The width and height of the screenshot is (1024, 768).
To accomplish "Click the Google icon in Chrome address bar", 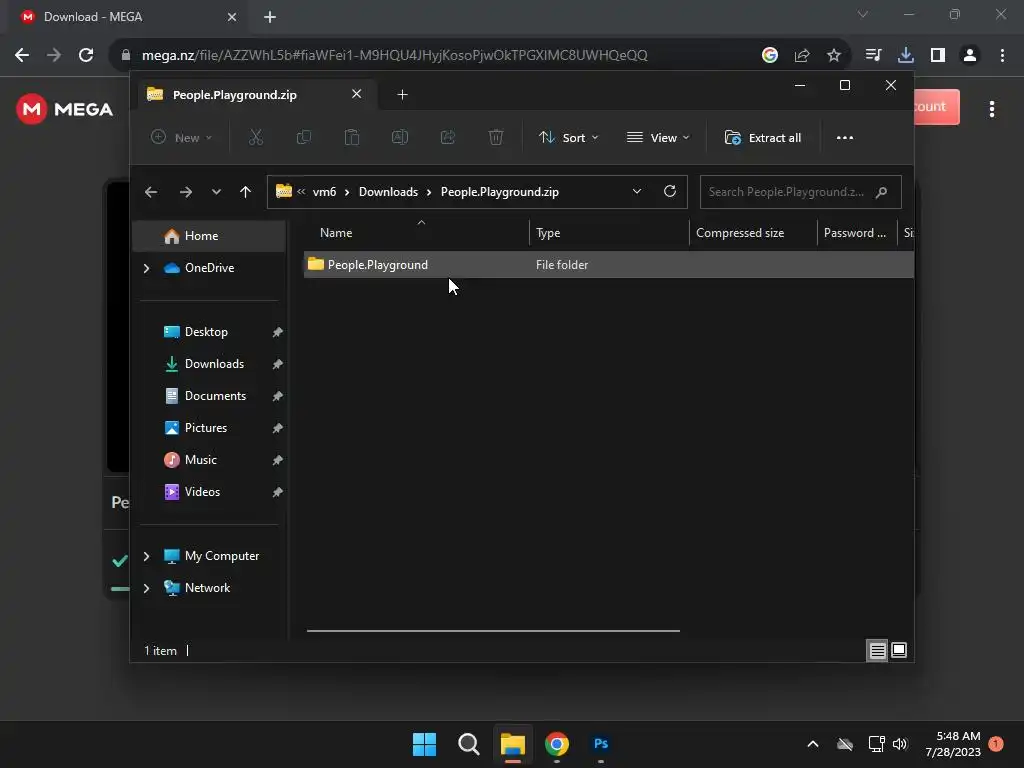I will [x=770, y=55].
